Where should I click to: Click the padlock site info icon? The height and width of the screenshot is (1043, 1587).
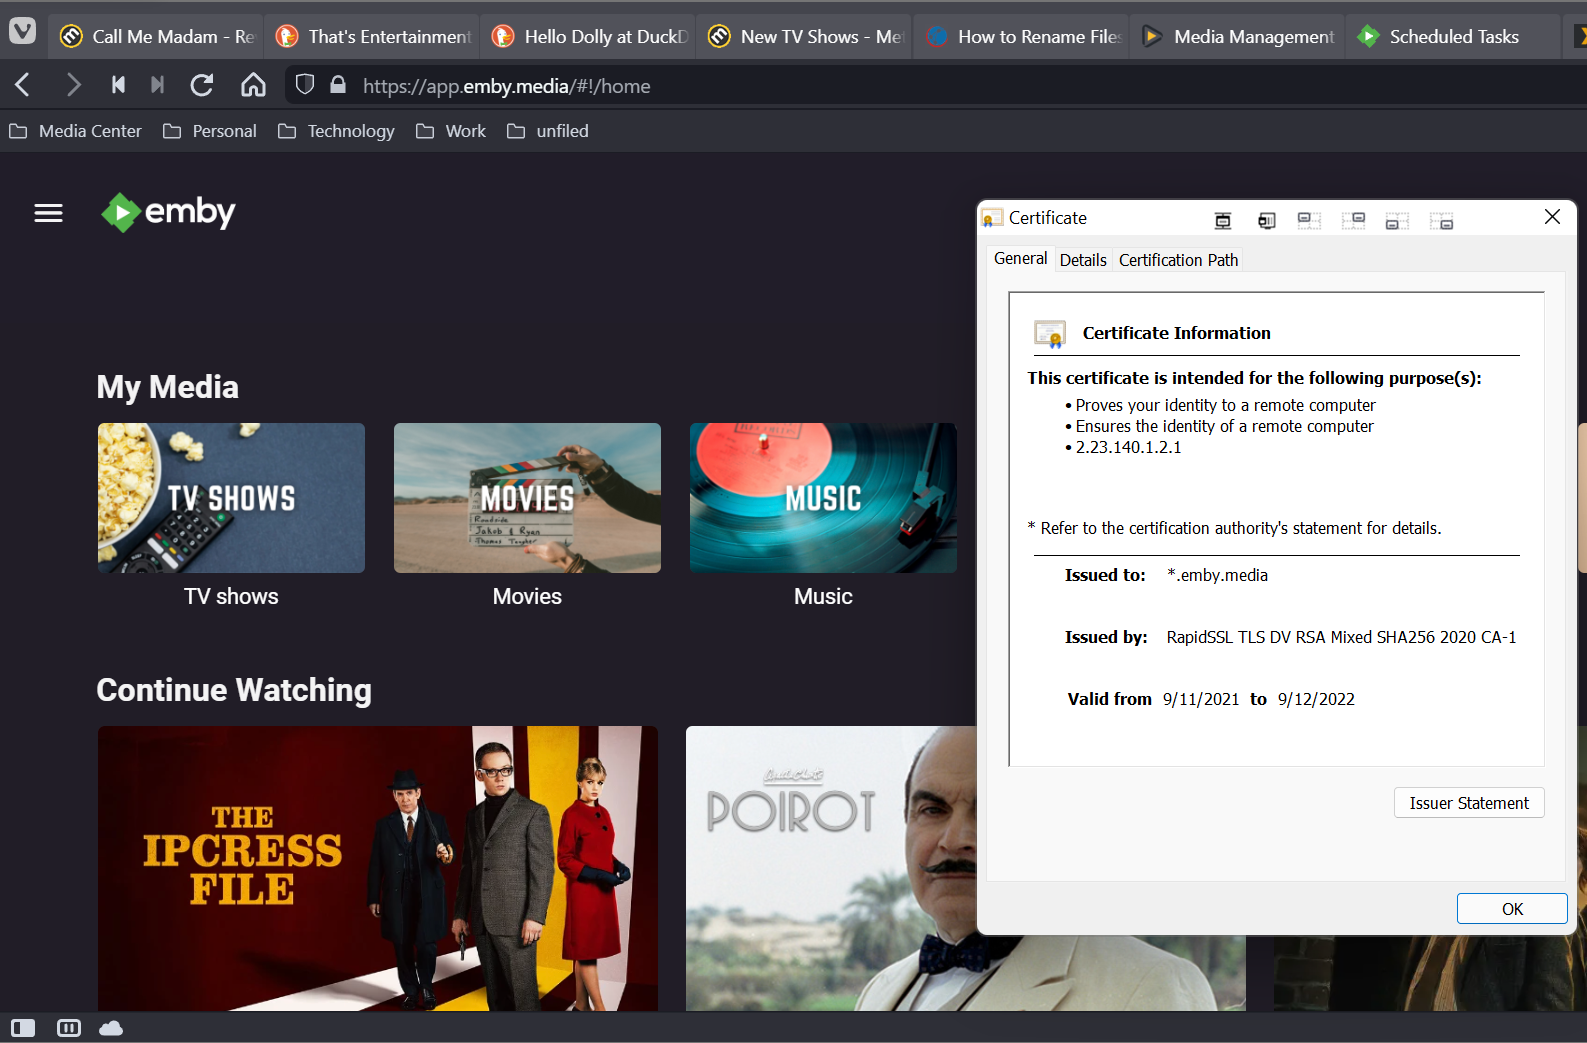338,85
